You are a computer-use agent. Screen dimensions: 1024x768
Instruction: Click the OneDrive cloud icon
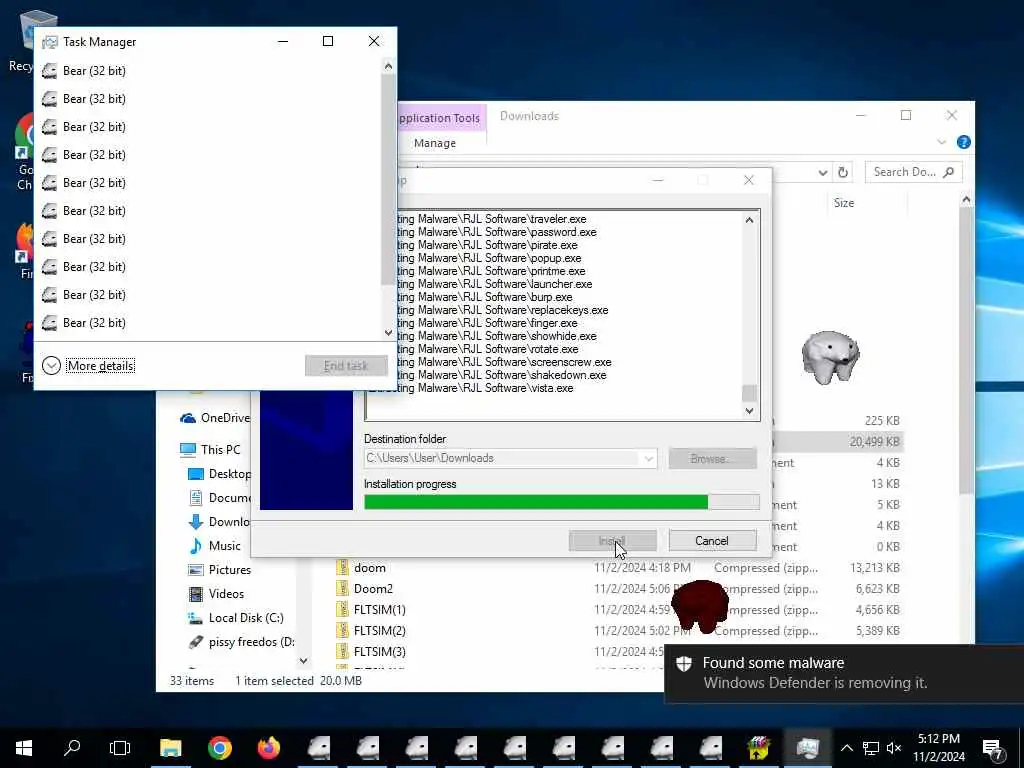click(188, 418)
